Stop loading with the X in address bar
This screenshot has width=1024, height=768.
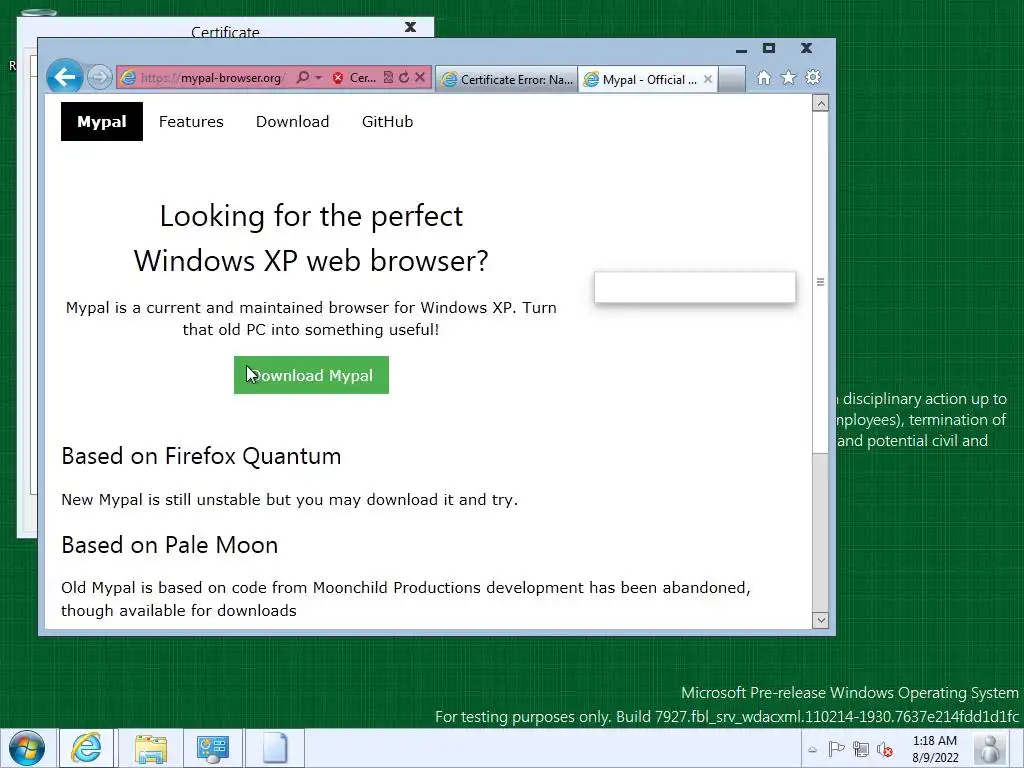[420, 77]
